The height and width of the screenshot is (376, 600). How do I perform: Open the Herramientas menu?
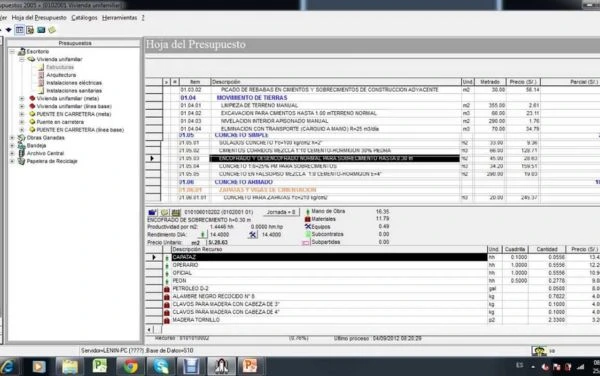(119, 18)
